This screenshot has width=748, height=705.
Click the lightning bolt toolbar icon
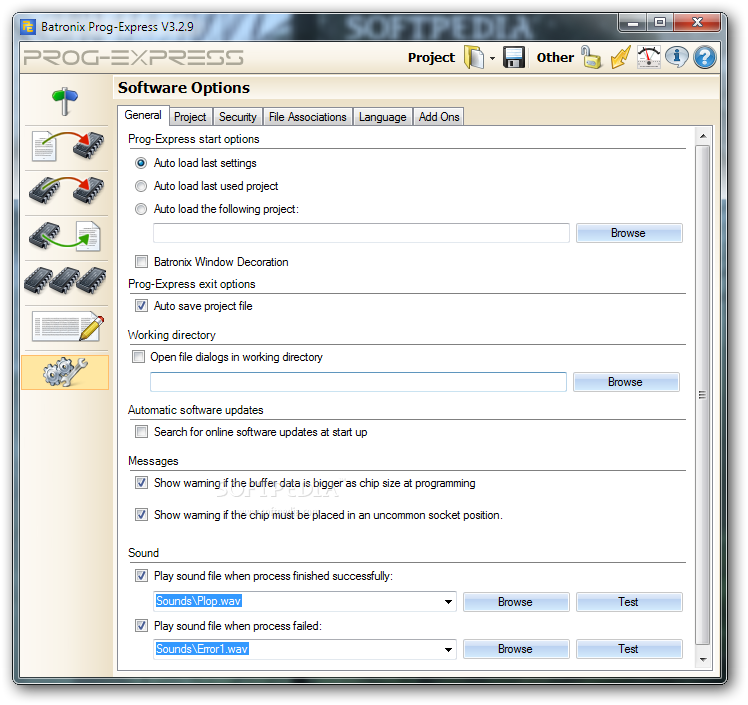[621, 57]
